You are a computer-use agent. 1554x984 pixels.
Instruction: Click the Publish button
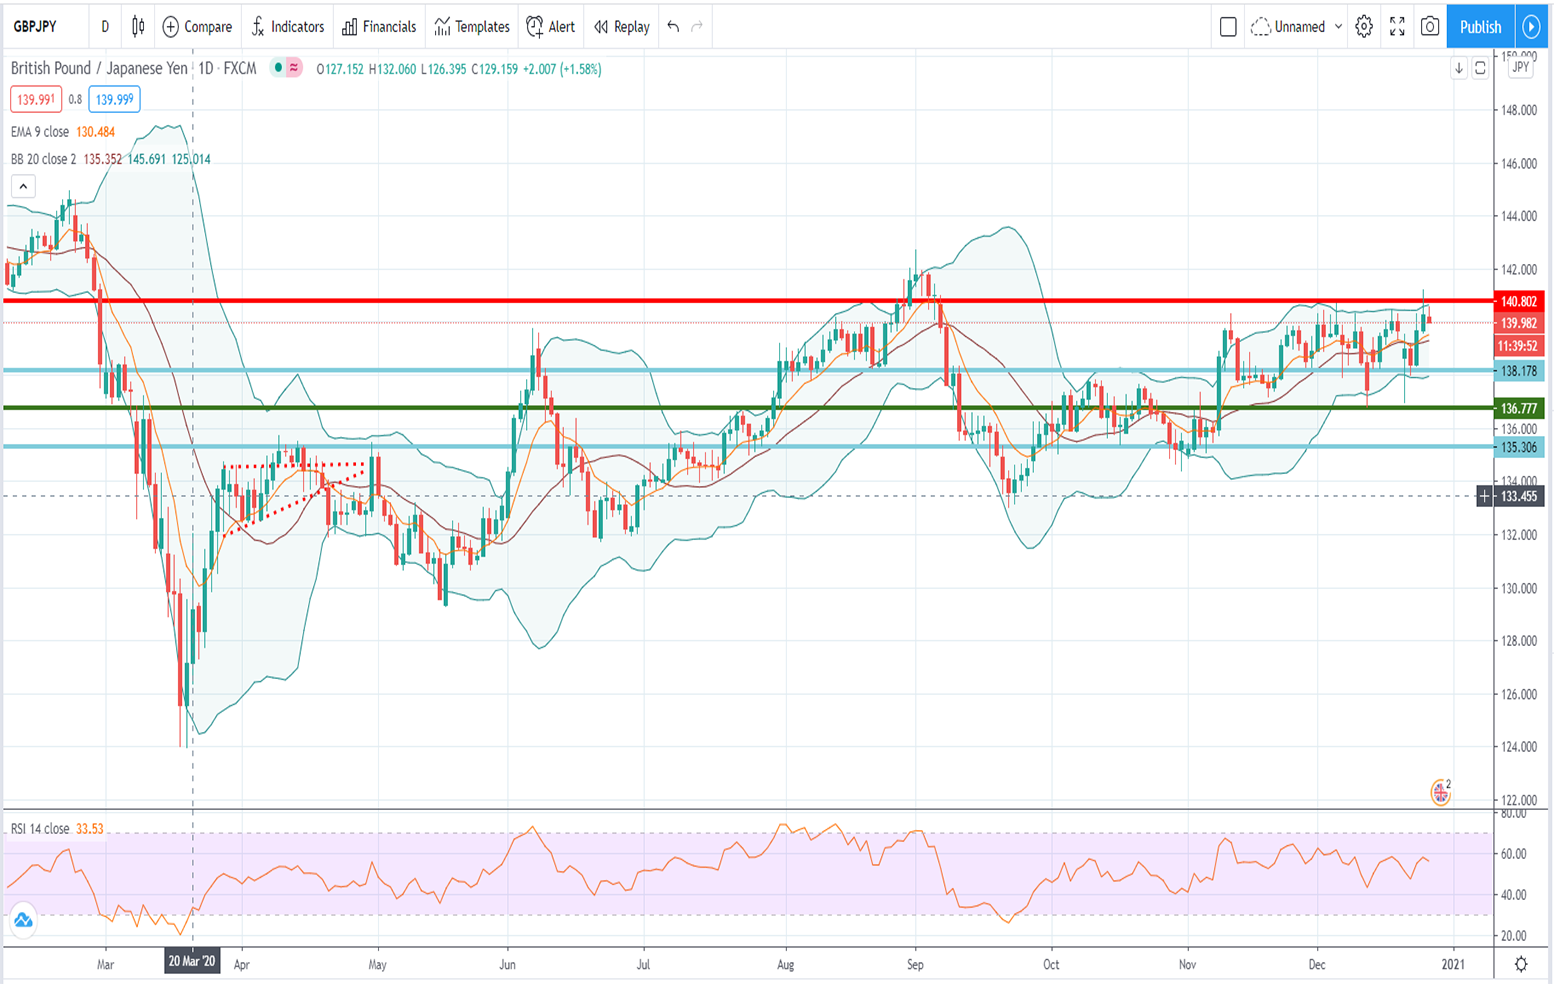coord(1479,27)
